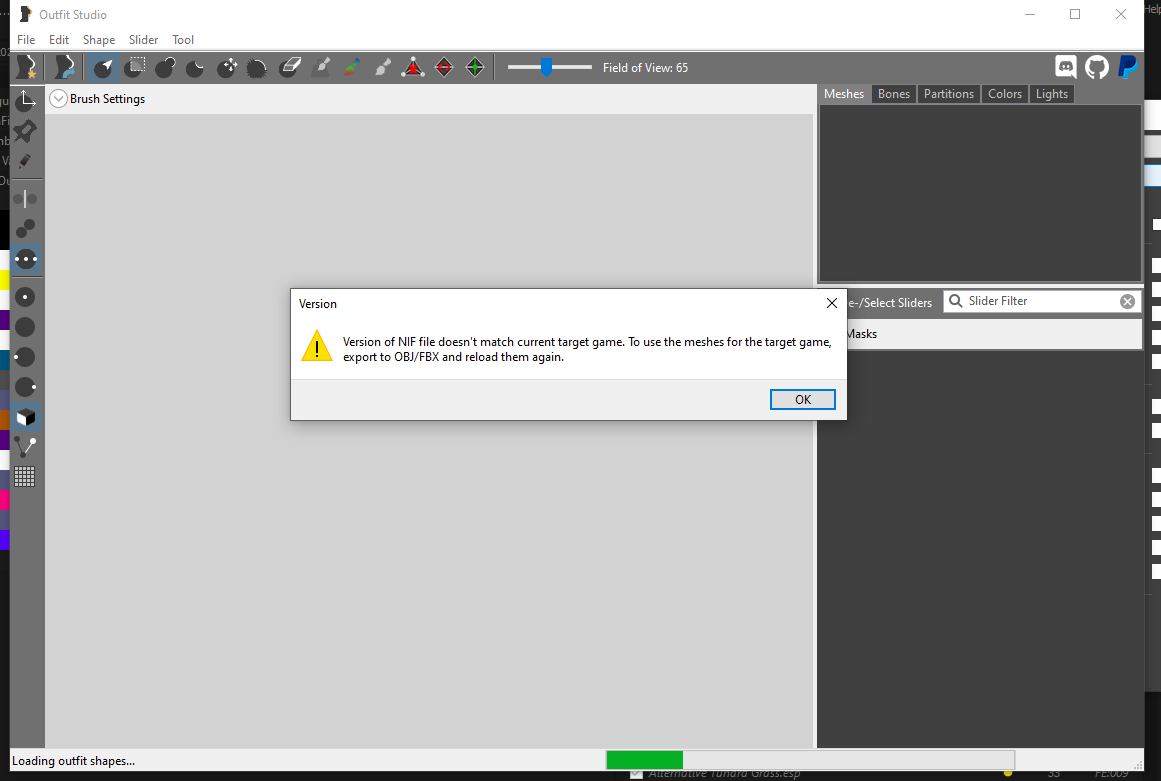Select the Weight paint brush tool
Screen dimensions: 1161x781
321,67
